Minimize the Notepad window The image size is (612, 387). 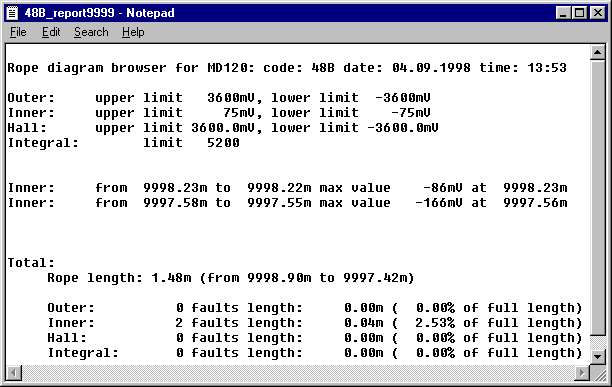tap(563, 13)
